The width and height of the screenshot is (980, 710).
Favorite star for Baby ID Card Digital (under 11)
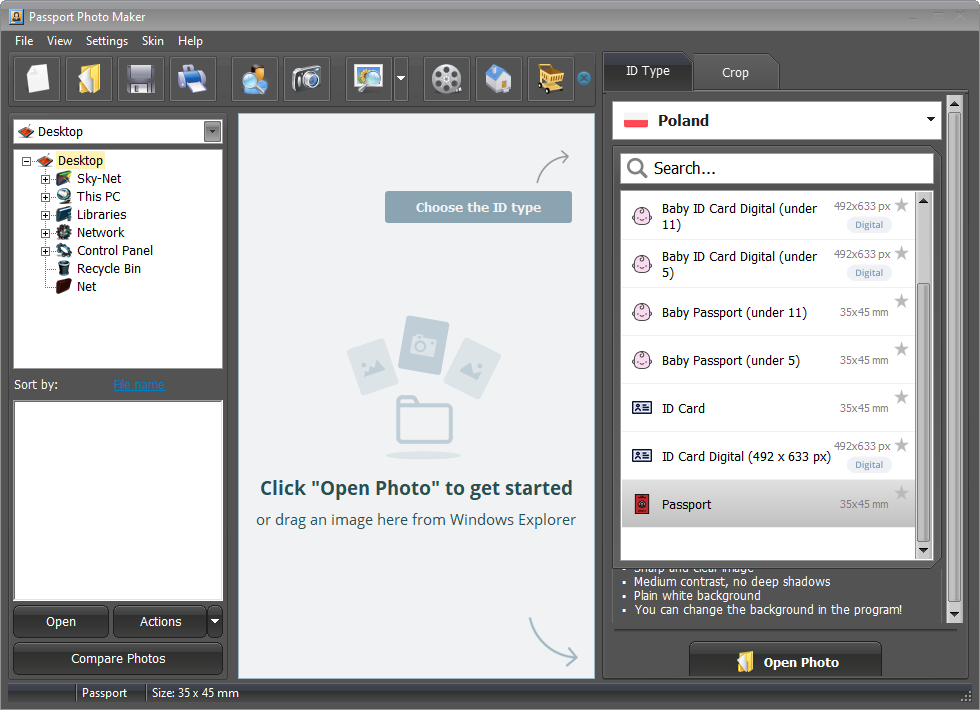(x=901, y=205)
